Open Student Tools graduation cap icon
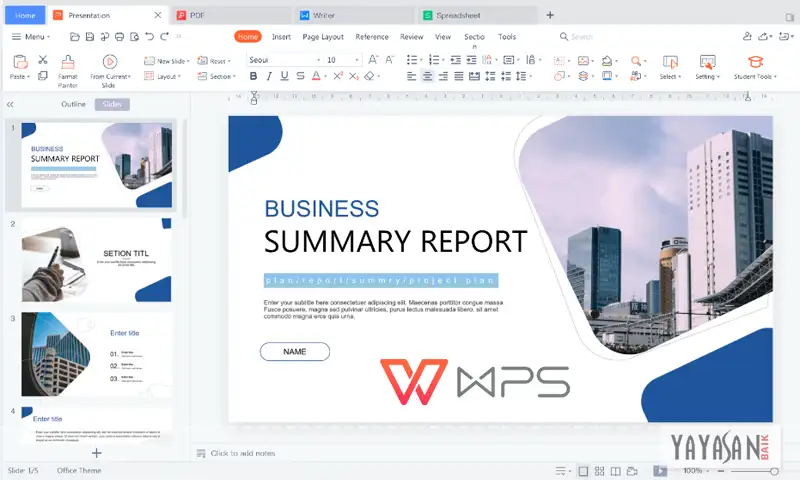 point(756,62)
